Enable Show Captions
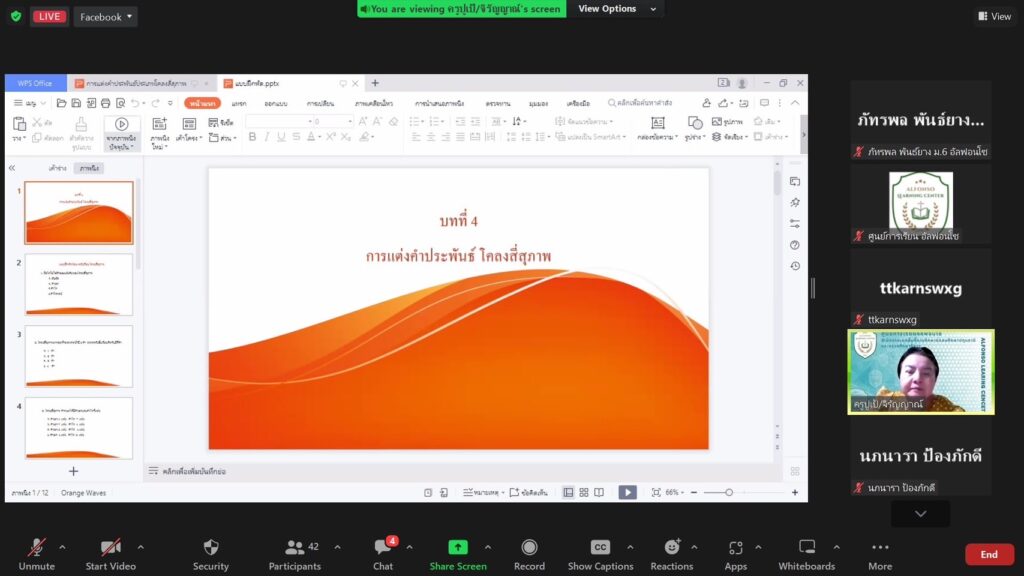The height and width of the screenshot is (576, 1024). (x=600, y=548)
